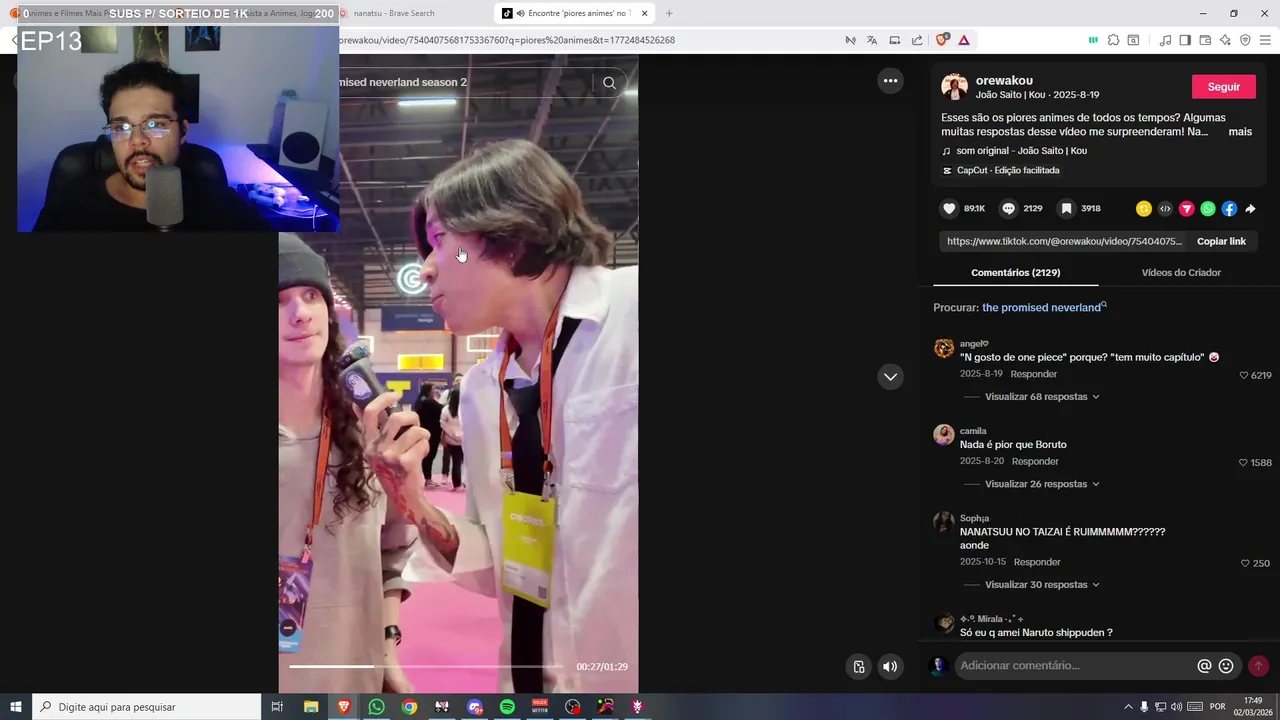Click the browser address bar URL
This screenshot has height=720, width=1280.
point(507,40)
